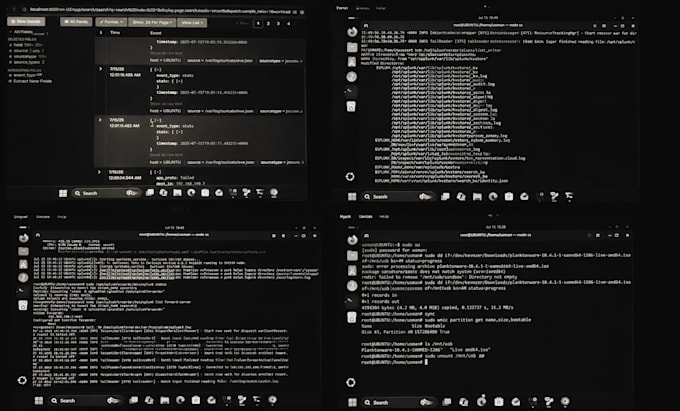Open Input menu of bottom-left VM window
Viewport: 680px width, 411px height.
20,217
